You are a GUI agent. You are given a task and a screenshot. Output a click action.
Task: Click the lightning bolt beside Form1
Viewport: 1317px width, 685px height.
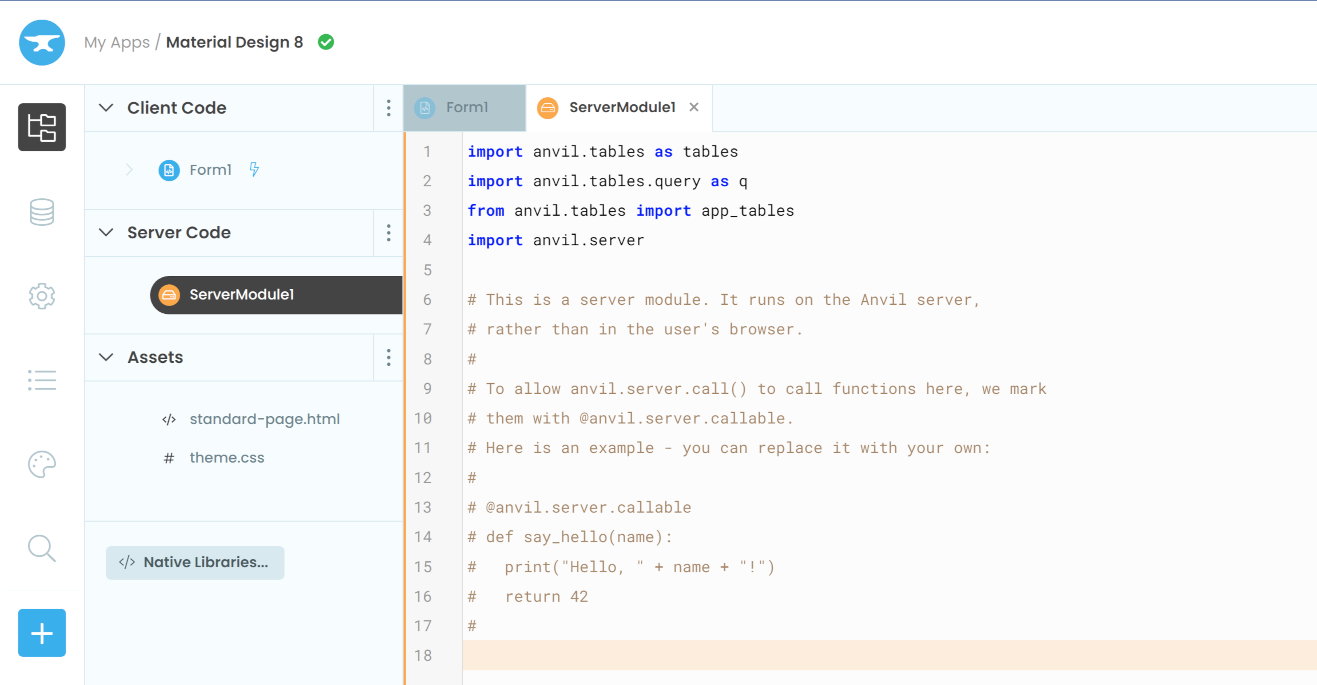point(253,170)
